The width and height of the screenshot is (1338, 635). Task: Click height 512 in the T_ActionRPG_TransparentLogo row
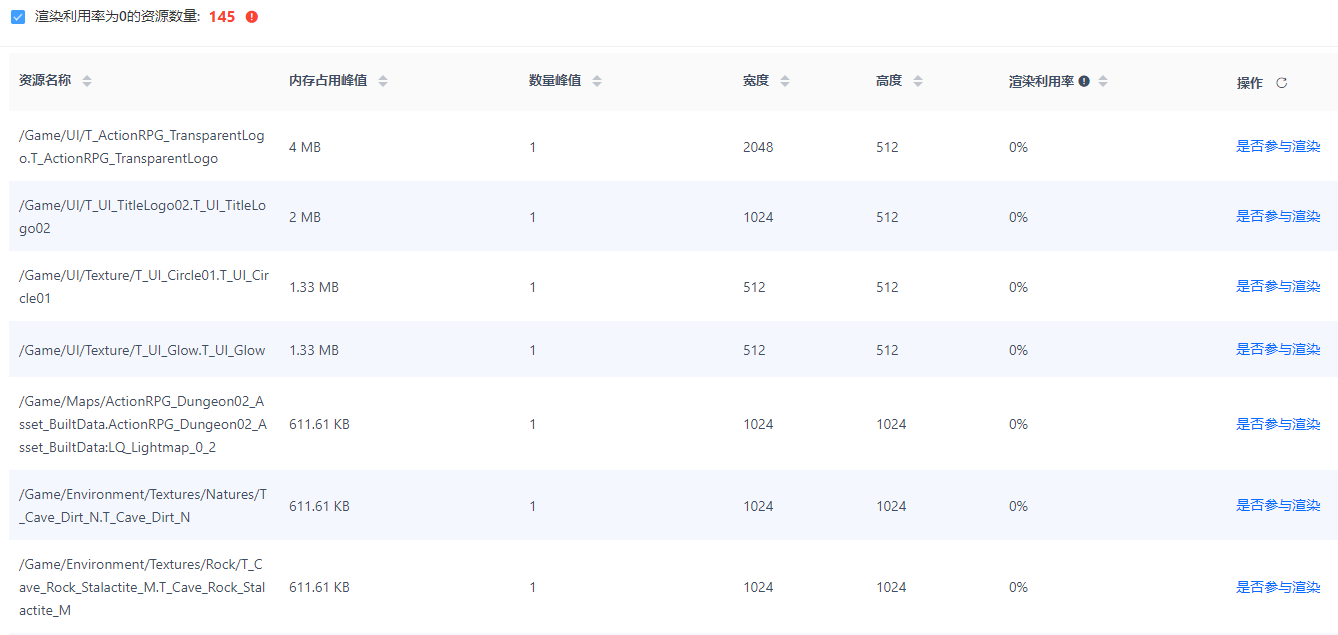point(887,147)
